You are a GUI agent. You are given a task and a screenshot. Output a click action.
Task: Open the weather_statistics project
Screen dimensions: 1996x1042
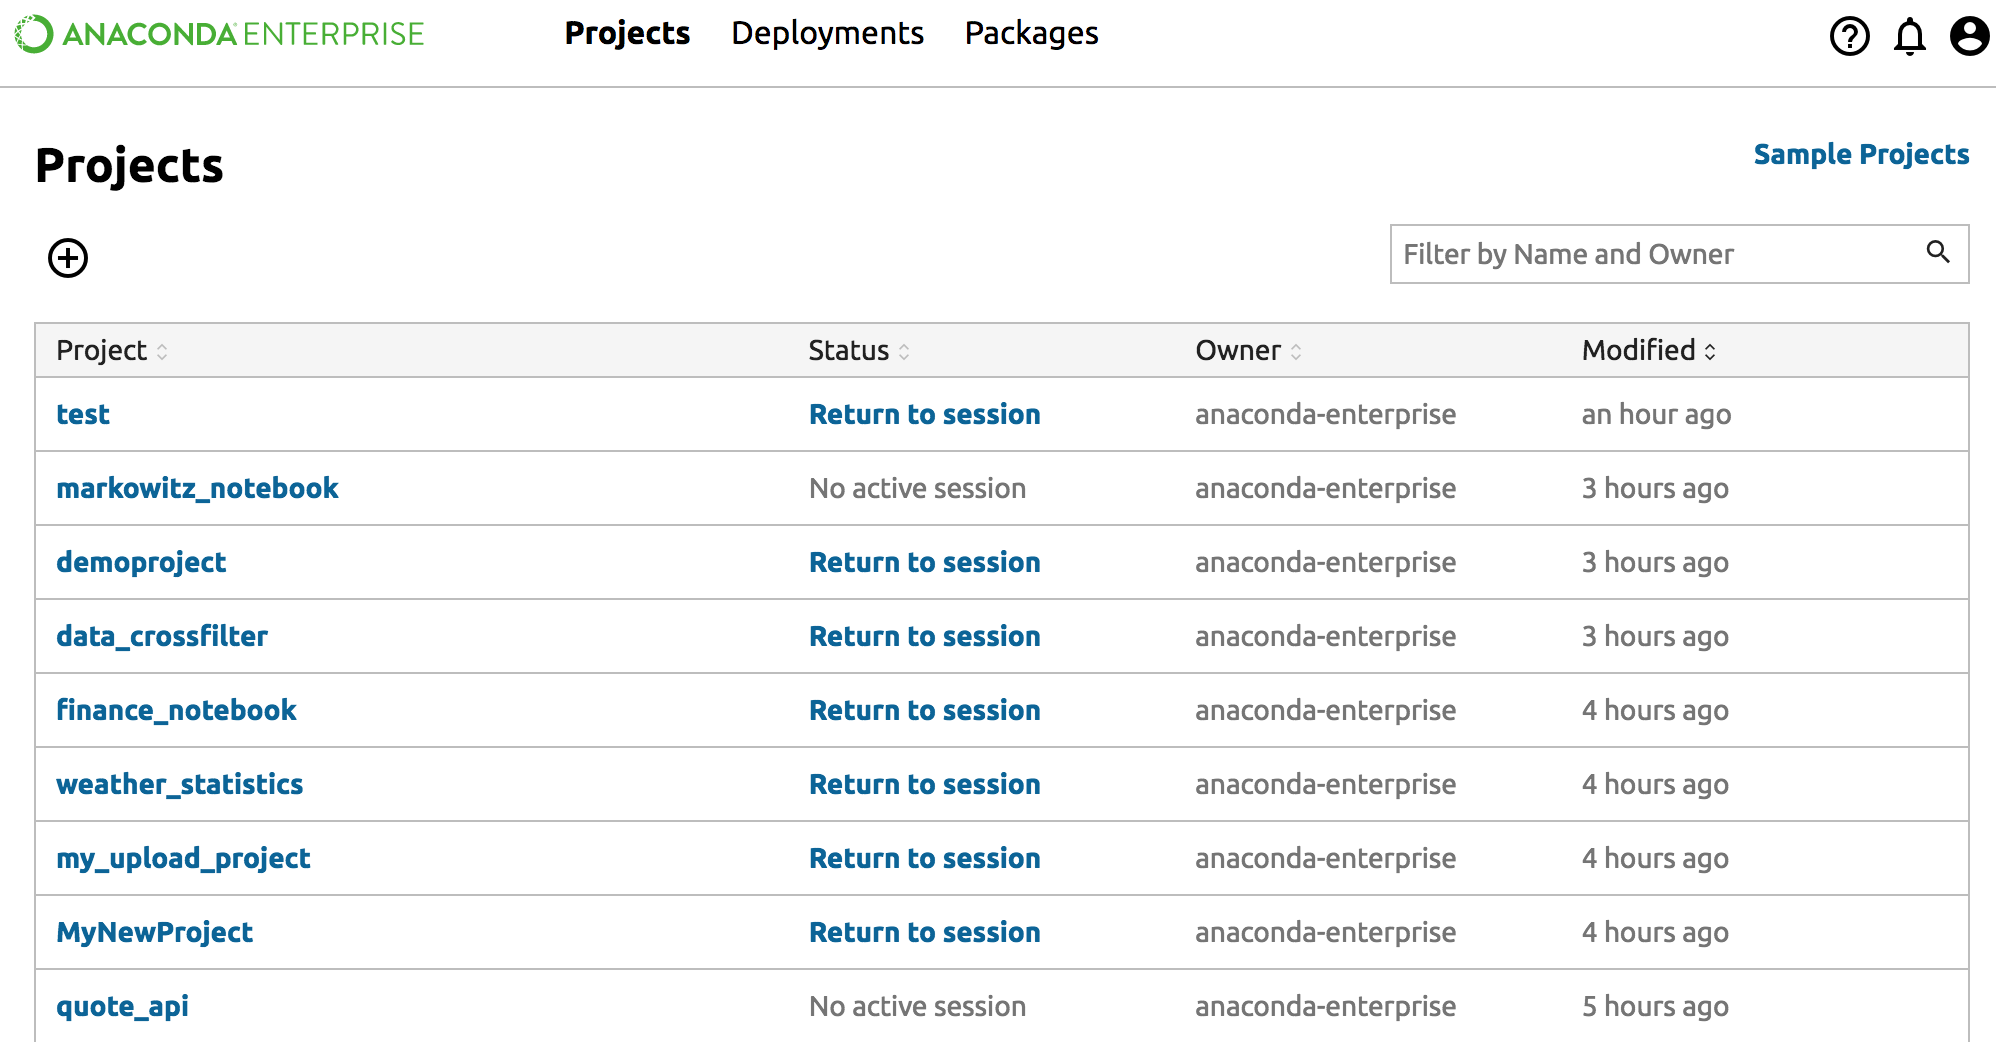click(179, 784)
